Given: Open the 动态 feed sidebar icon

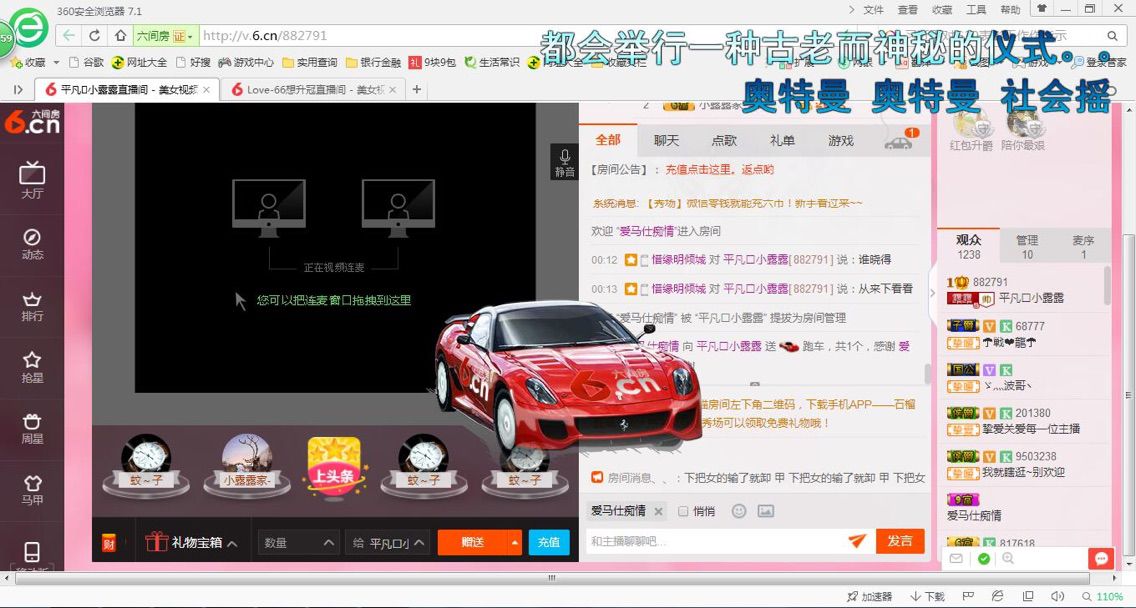Looking at the screenshot, I should click(x=32, y=244).
